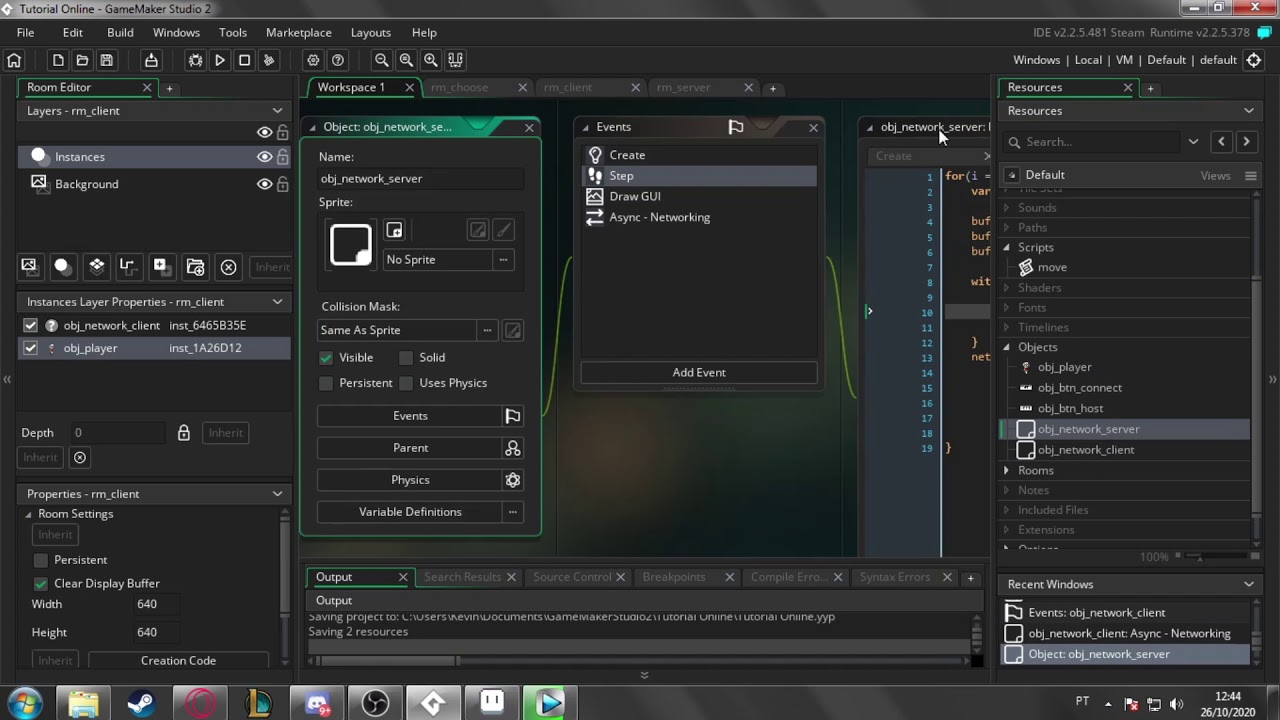Image resolution: width=1280 pixels, height=720 pixels.
Task: Enable Uses Physics checkbox
Action: pyautogui.click(x=406, y=383)
